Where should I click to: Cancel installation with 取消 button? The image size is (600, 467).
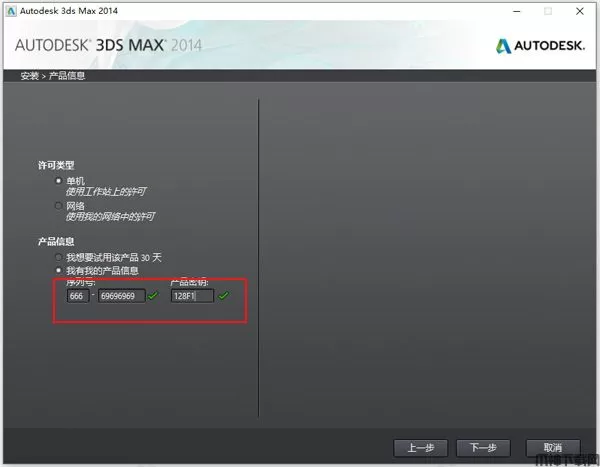(553, 448)
